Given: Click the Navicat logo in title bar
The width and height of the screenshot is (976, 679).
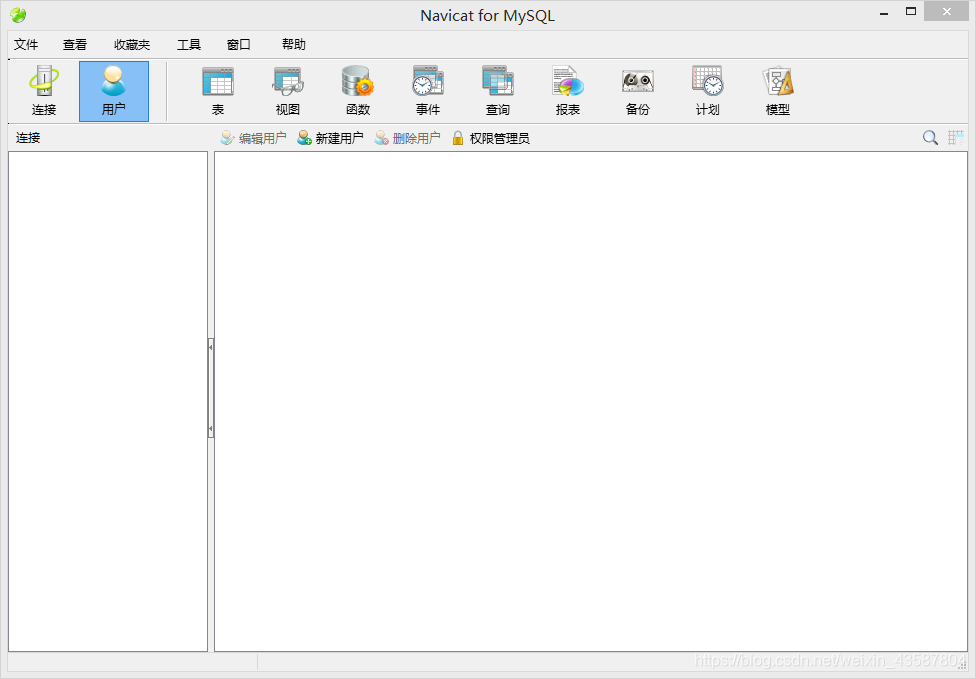Looking at the screenshot, I should coord(18,15).
